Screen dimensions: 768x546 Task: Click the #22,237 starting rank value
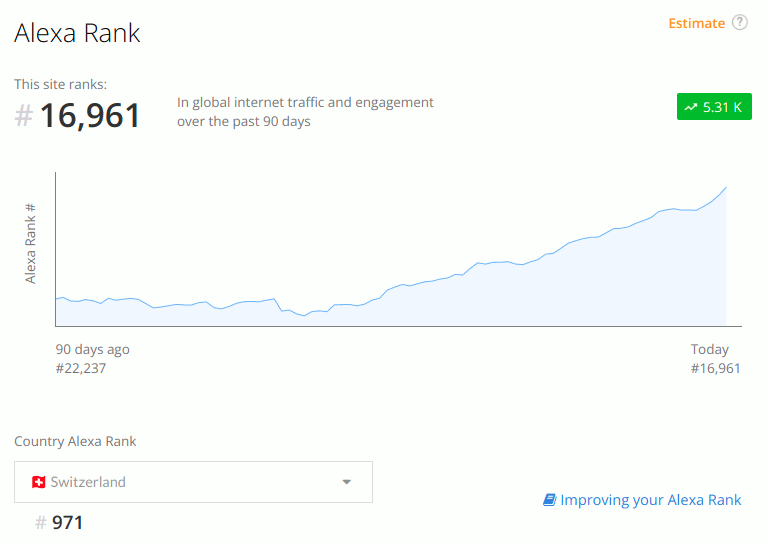pyautogui.click(x=80, y=368)
